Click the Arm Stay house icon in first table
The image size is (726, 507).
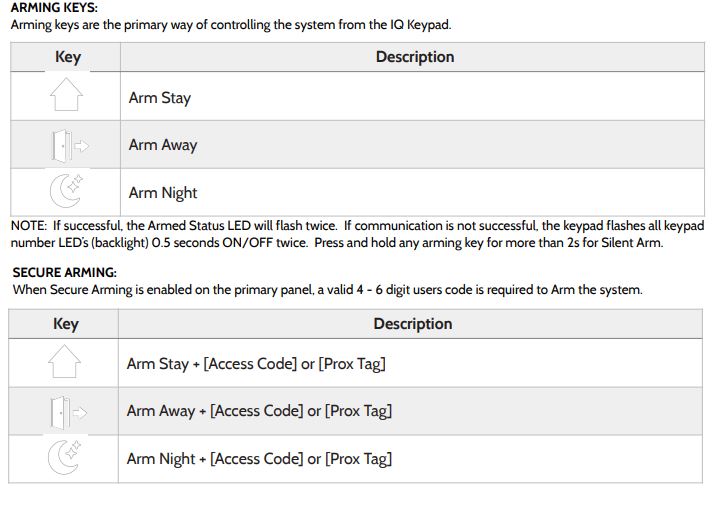tap(66, 94)
